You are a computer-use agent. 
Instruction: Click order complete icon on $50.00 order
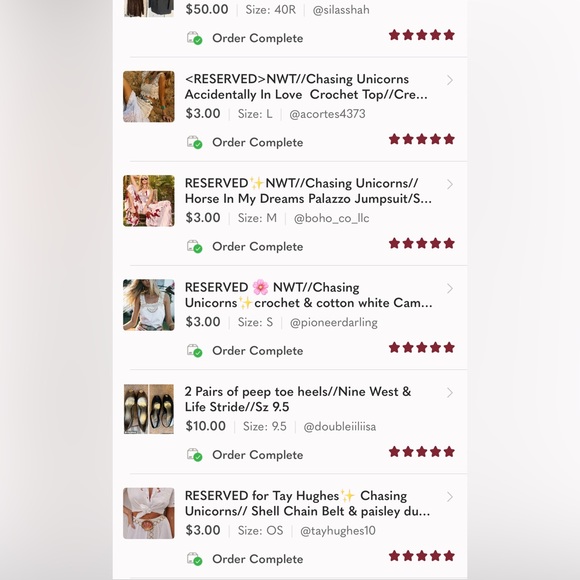(x=194, y=38)
